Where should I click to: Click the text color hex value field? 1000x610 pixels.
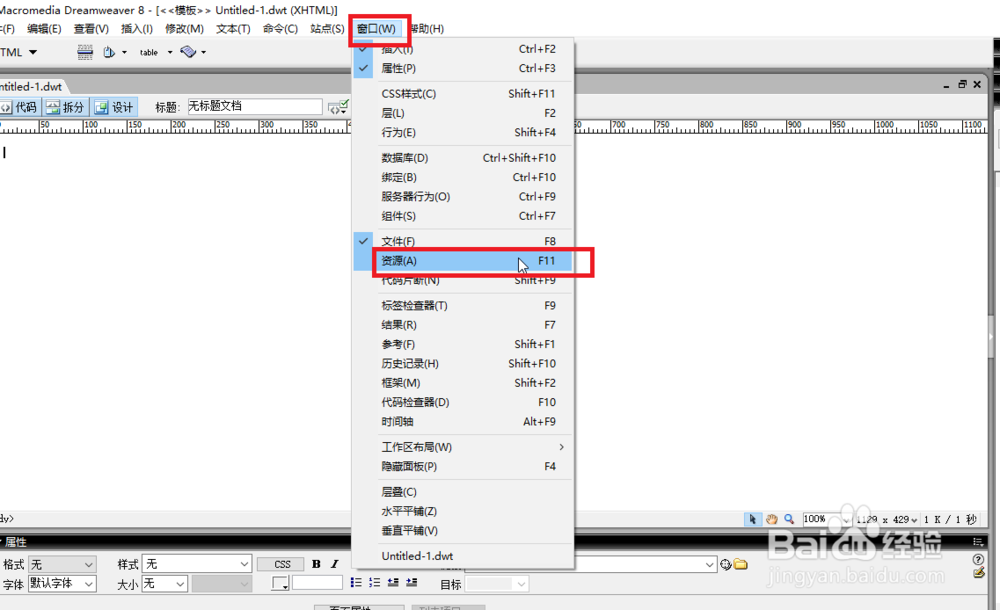318,583
